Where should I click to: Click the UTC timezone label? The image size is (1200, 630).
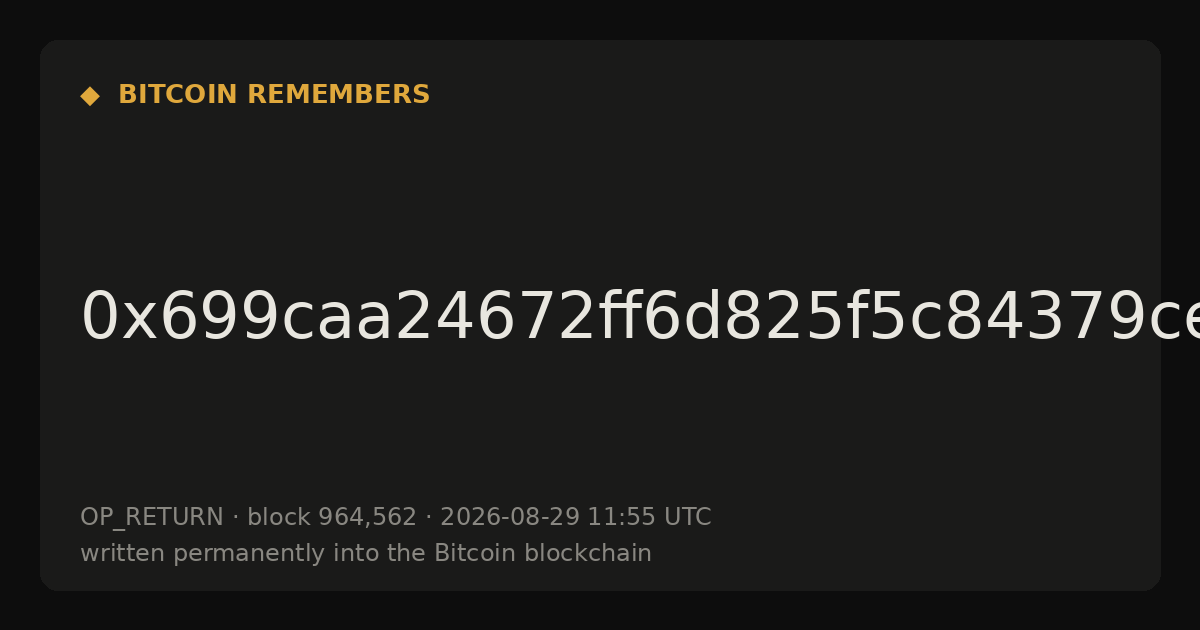tap(688, 518)
